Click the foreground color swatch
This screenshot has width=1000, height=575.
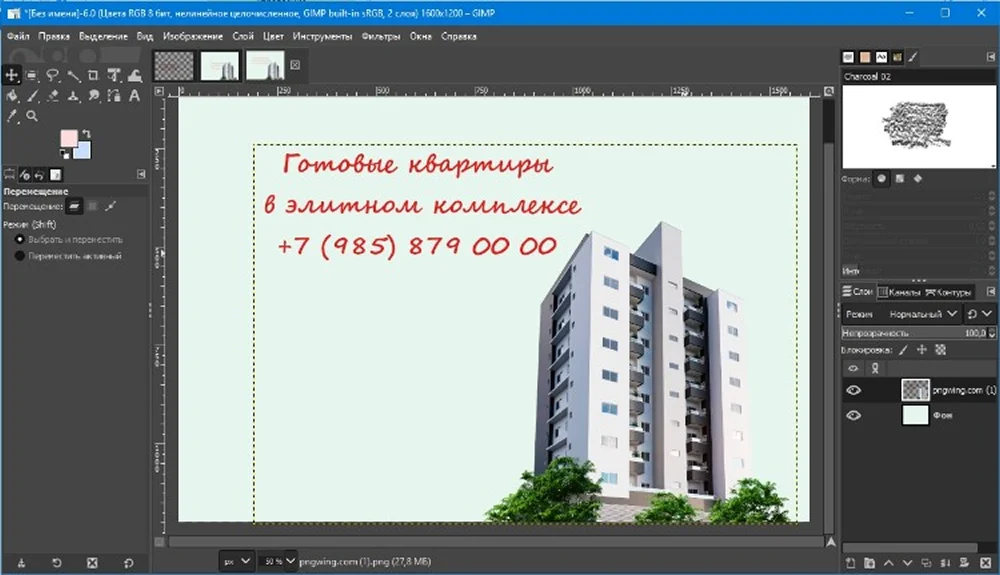click(x=68, y=138)
